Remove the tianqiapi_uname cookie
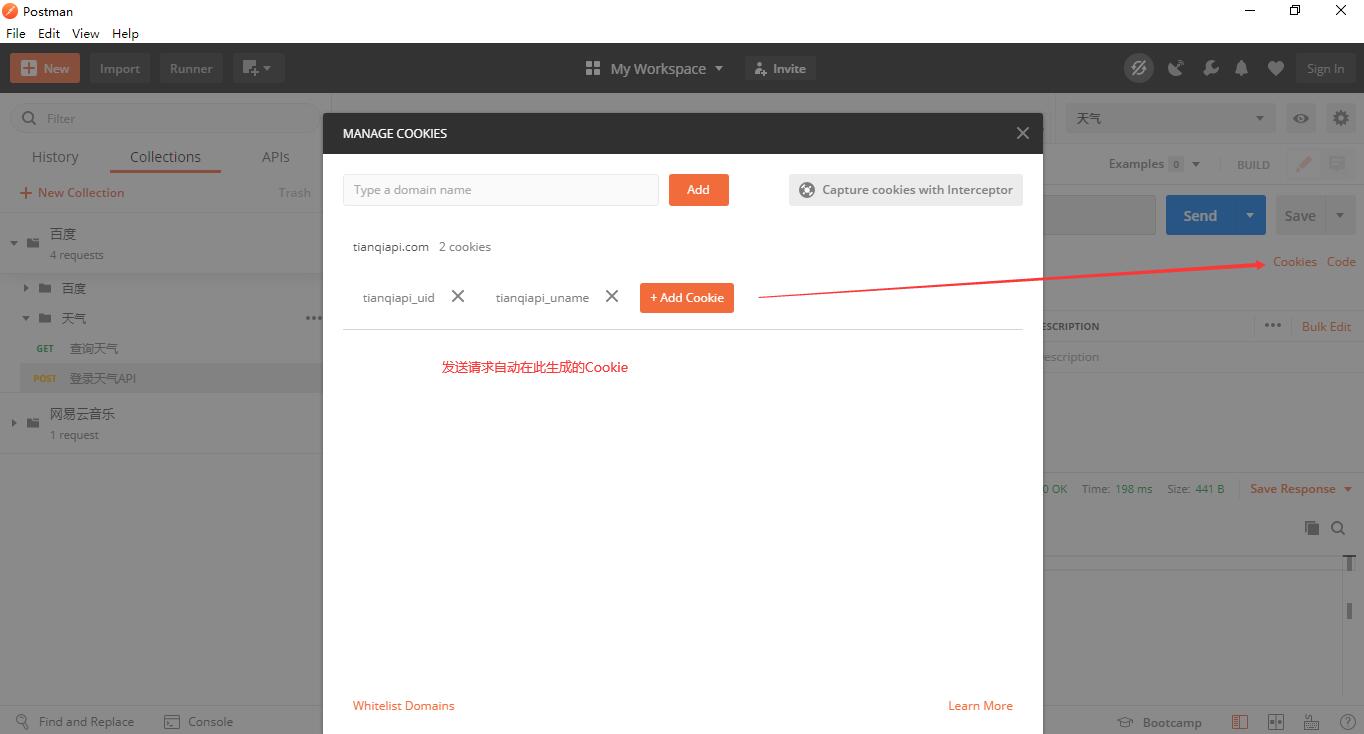The height and width of the screenshot is (734, 1364). point(612,296)
